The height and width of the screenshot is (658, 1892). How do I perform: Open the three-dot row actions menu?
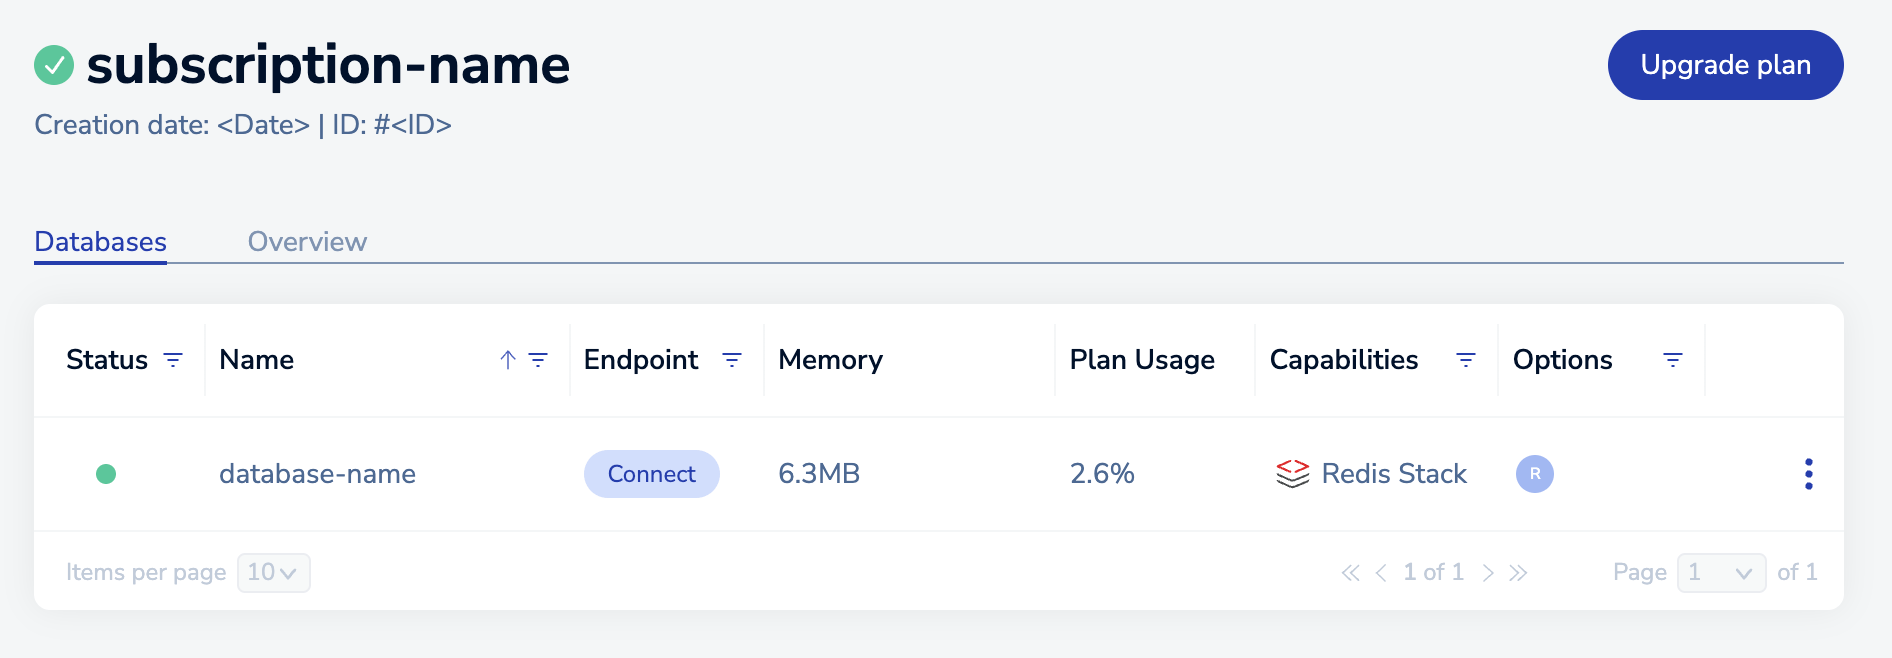coord(1808,474)
